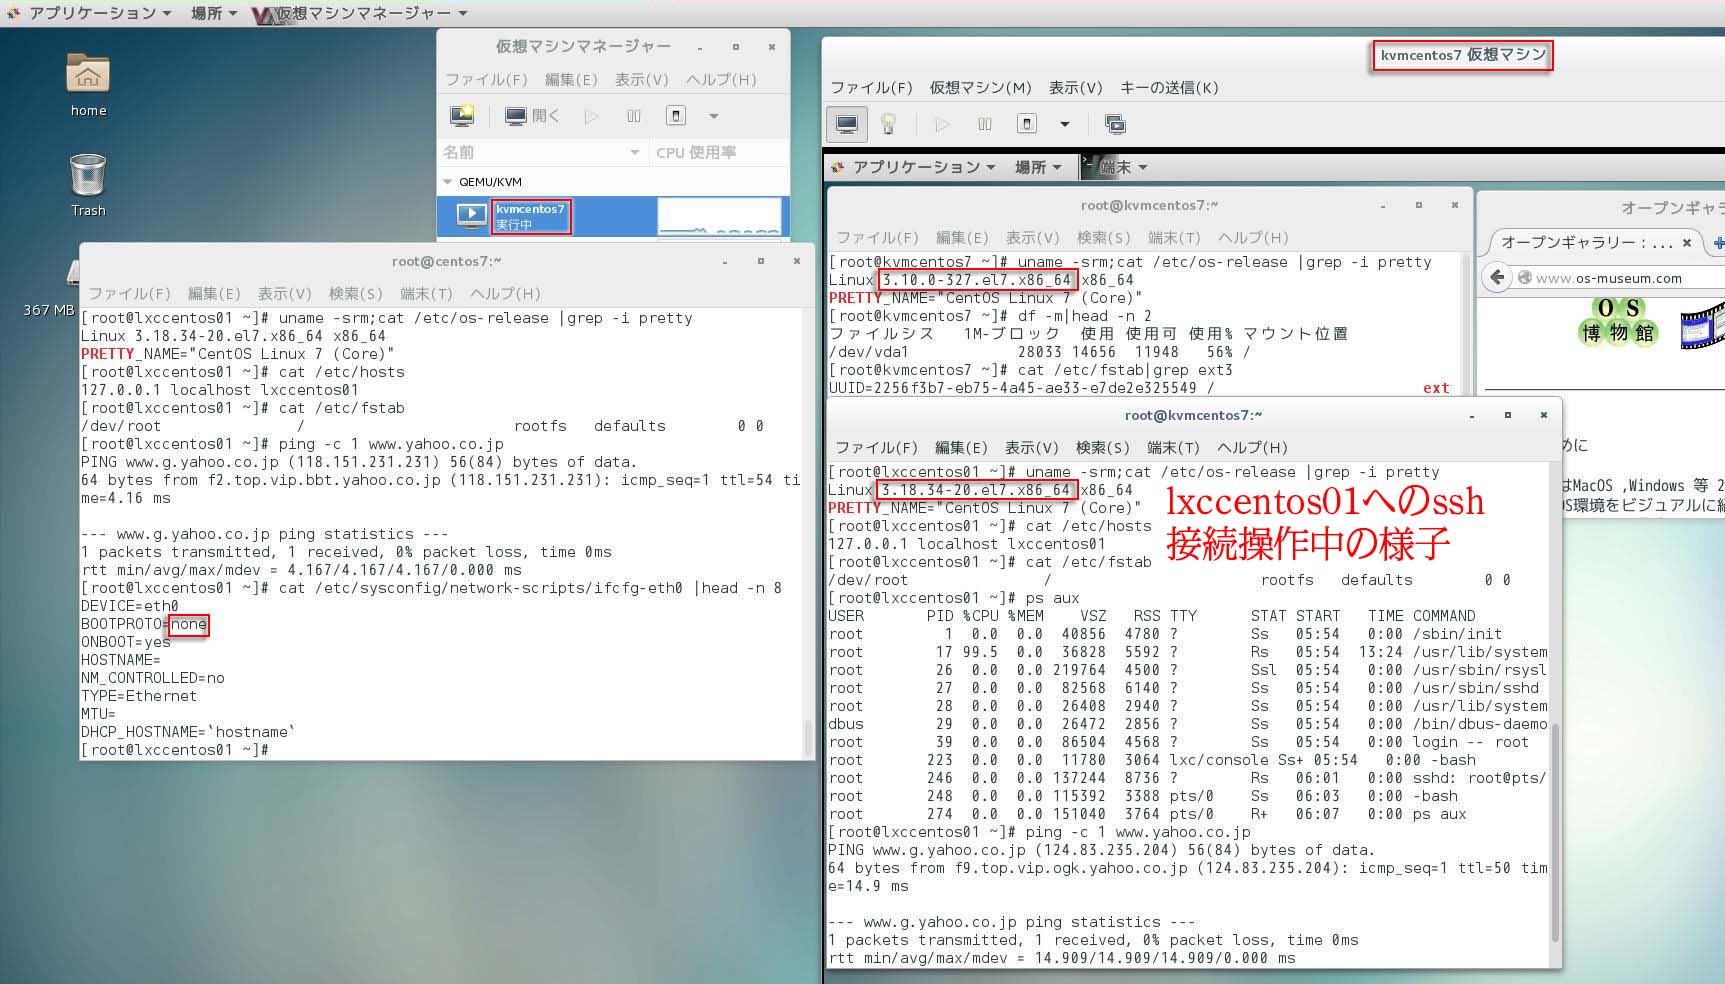Open the 仮想マシン(M) menu in the kvmcentos7 window

980,87
